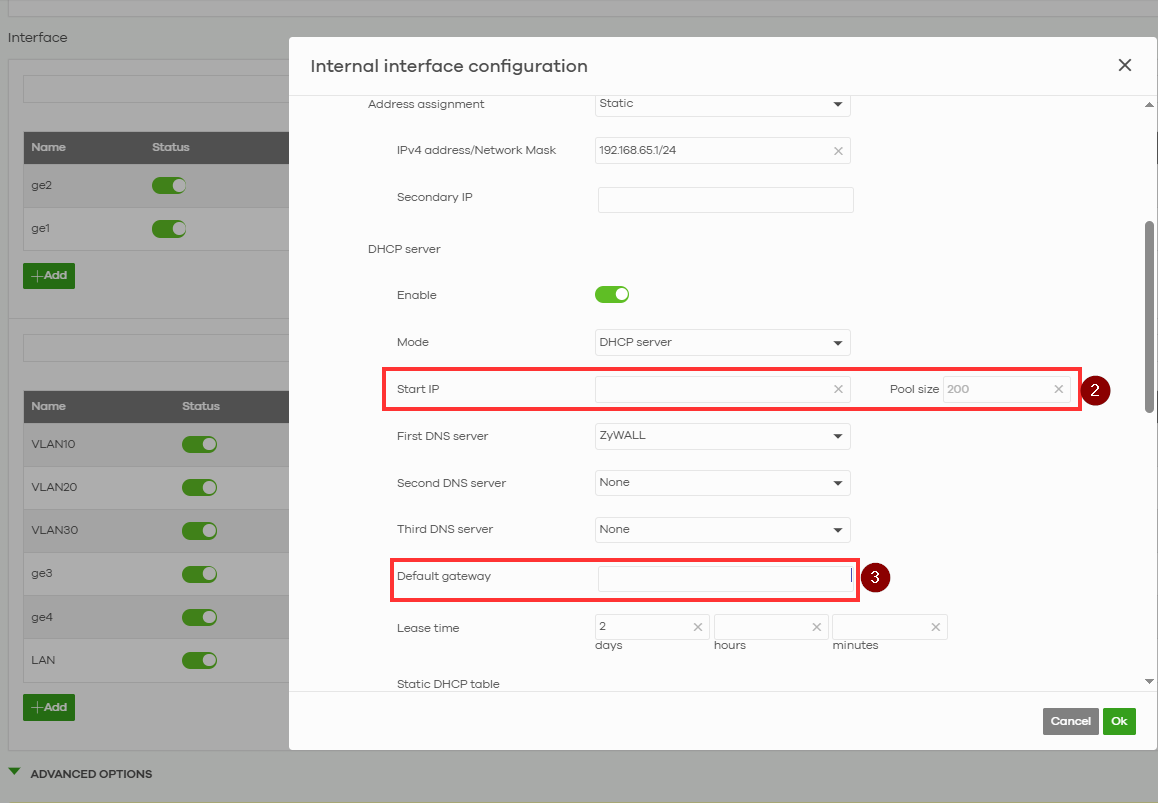Viewport: 1158px width, 803px height.
Task: Toggle the VLAN20 interface status
Action: (x=199, y=487)
